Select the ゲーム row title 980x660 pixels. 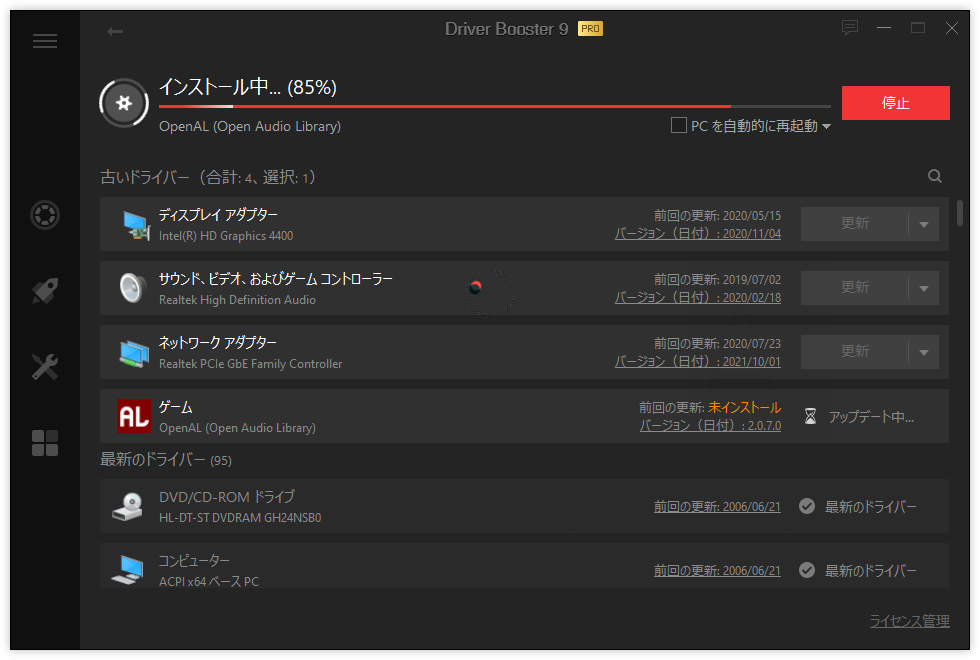176,408
